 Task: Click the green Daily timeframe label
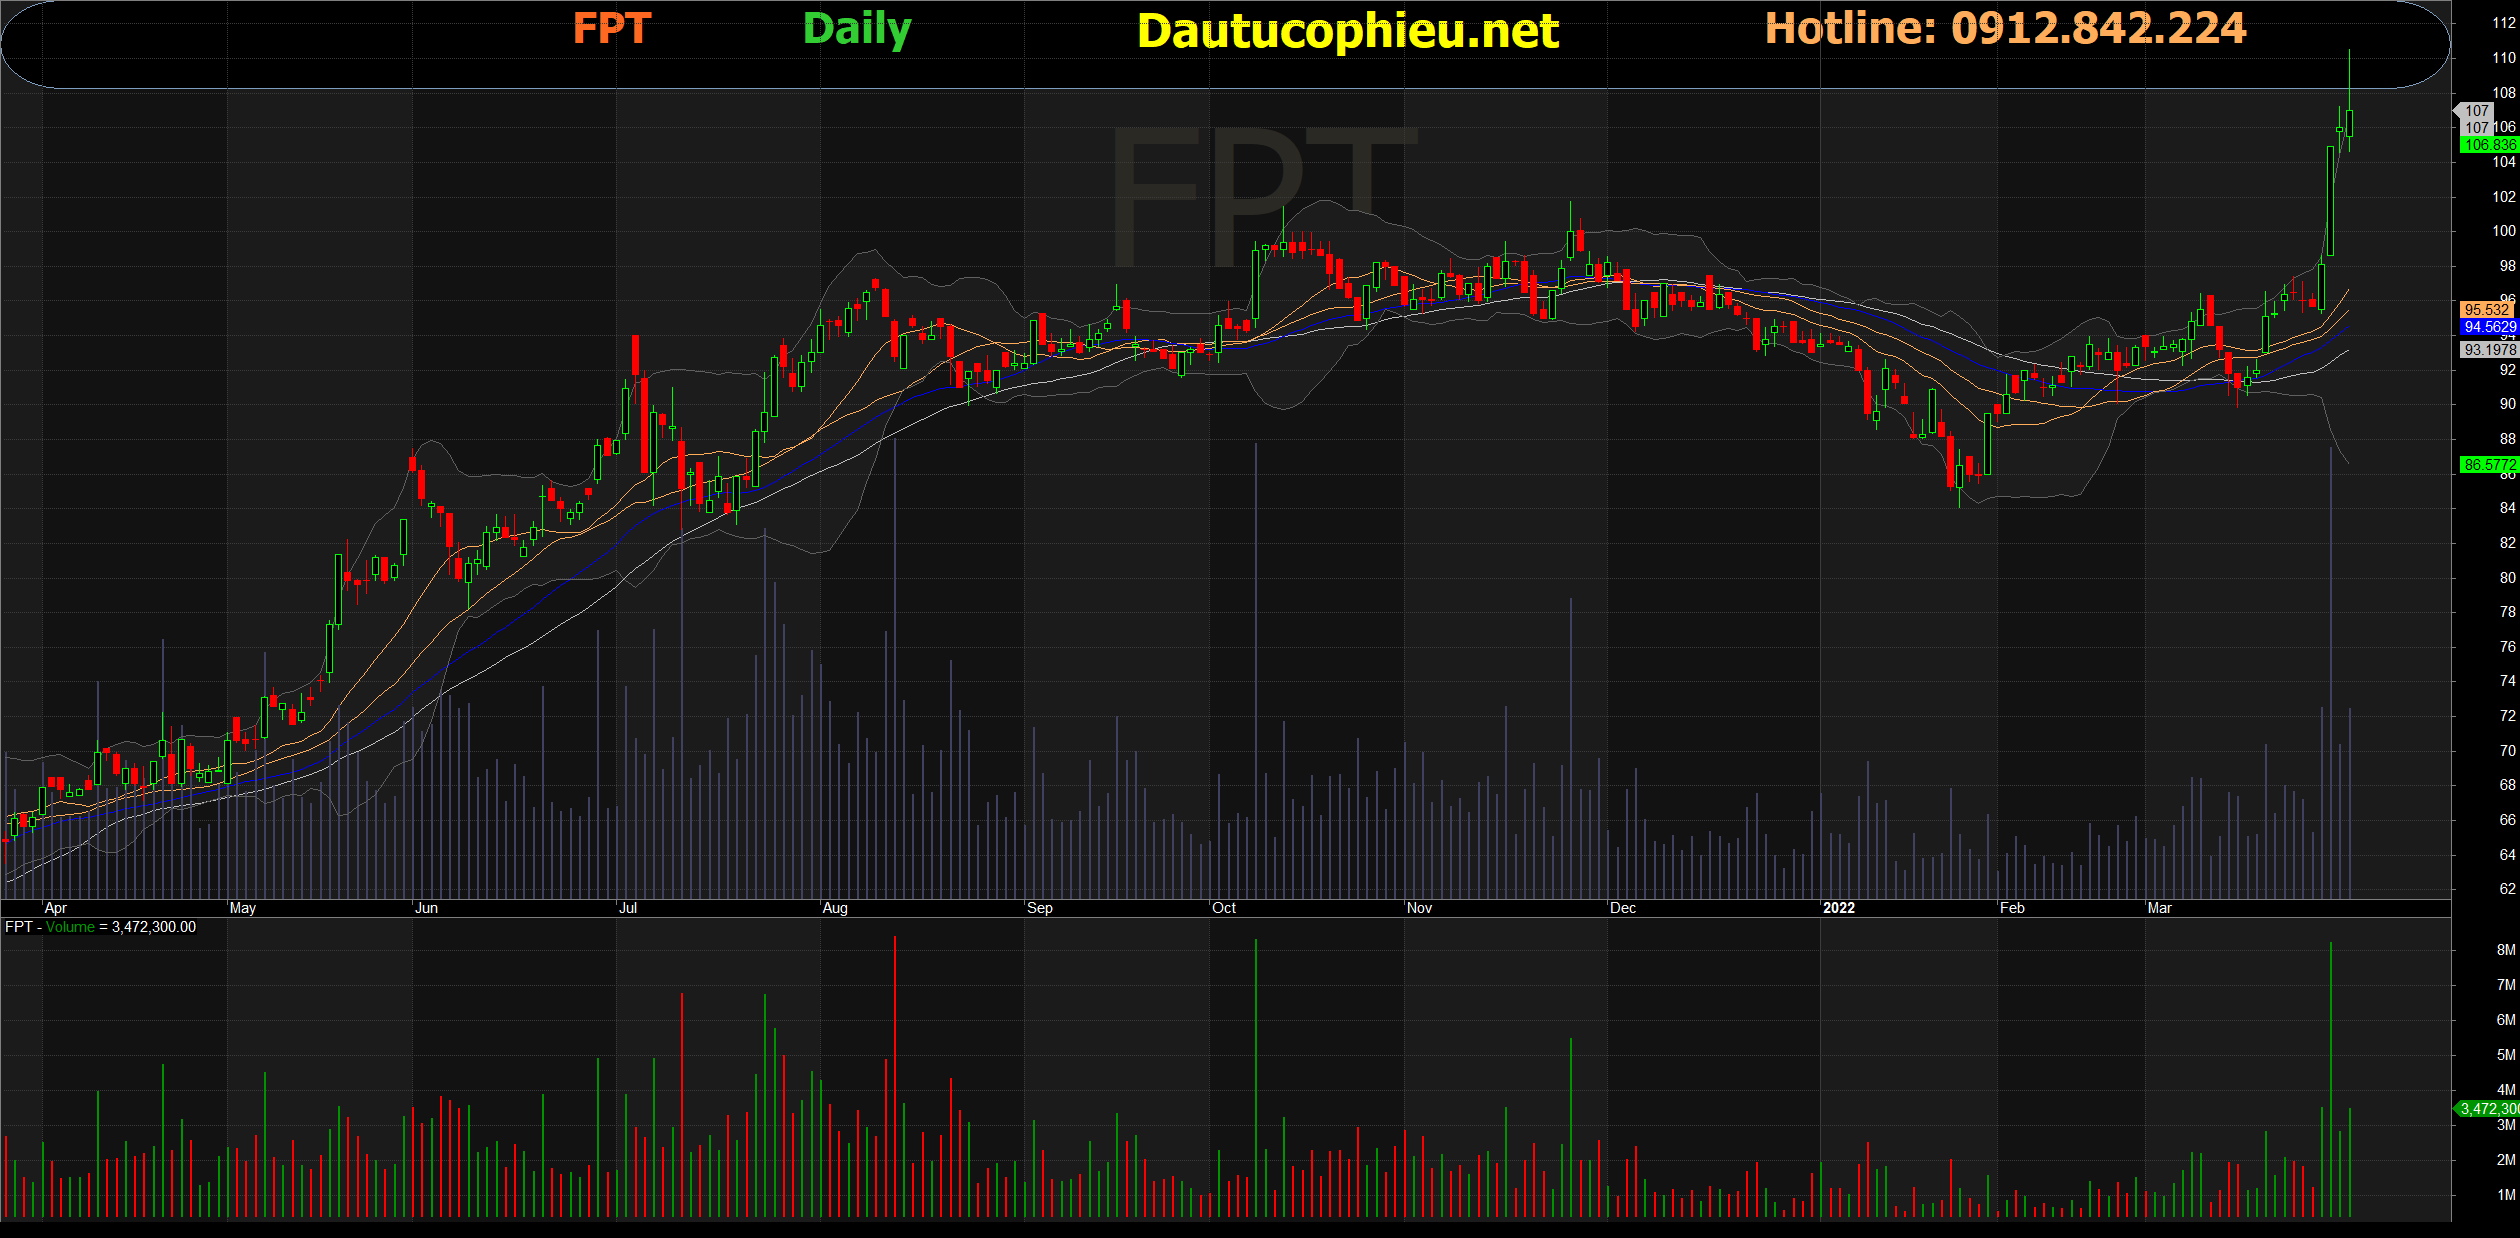click(857, 29)
